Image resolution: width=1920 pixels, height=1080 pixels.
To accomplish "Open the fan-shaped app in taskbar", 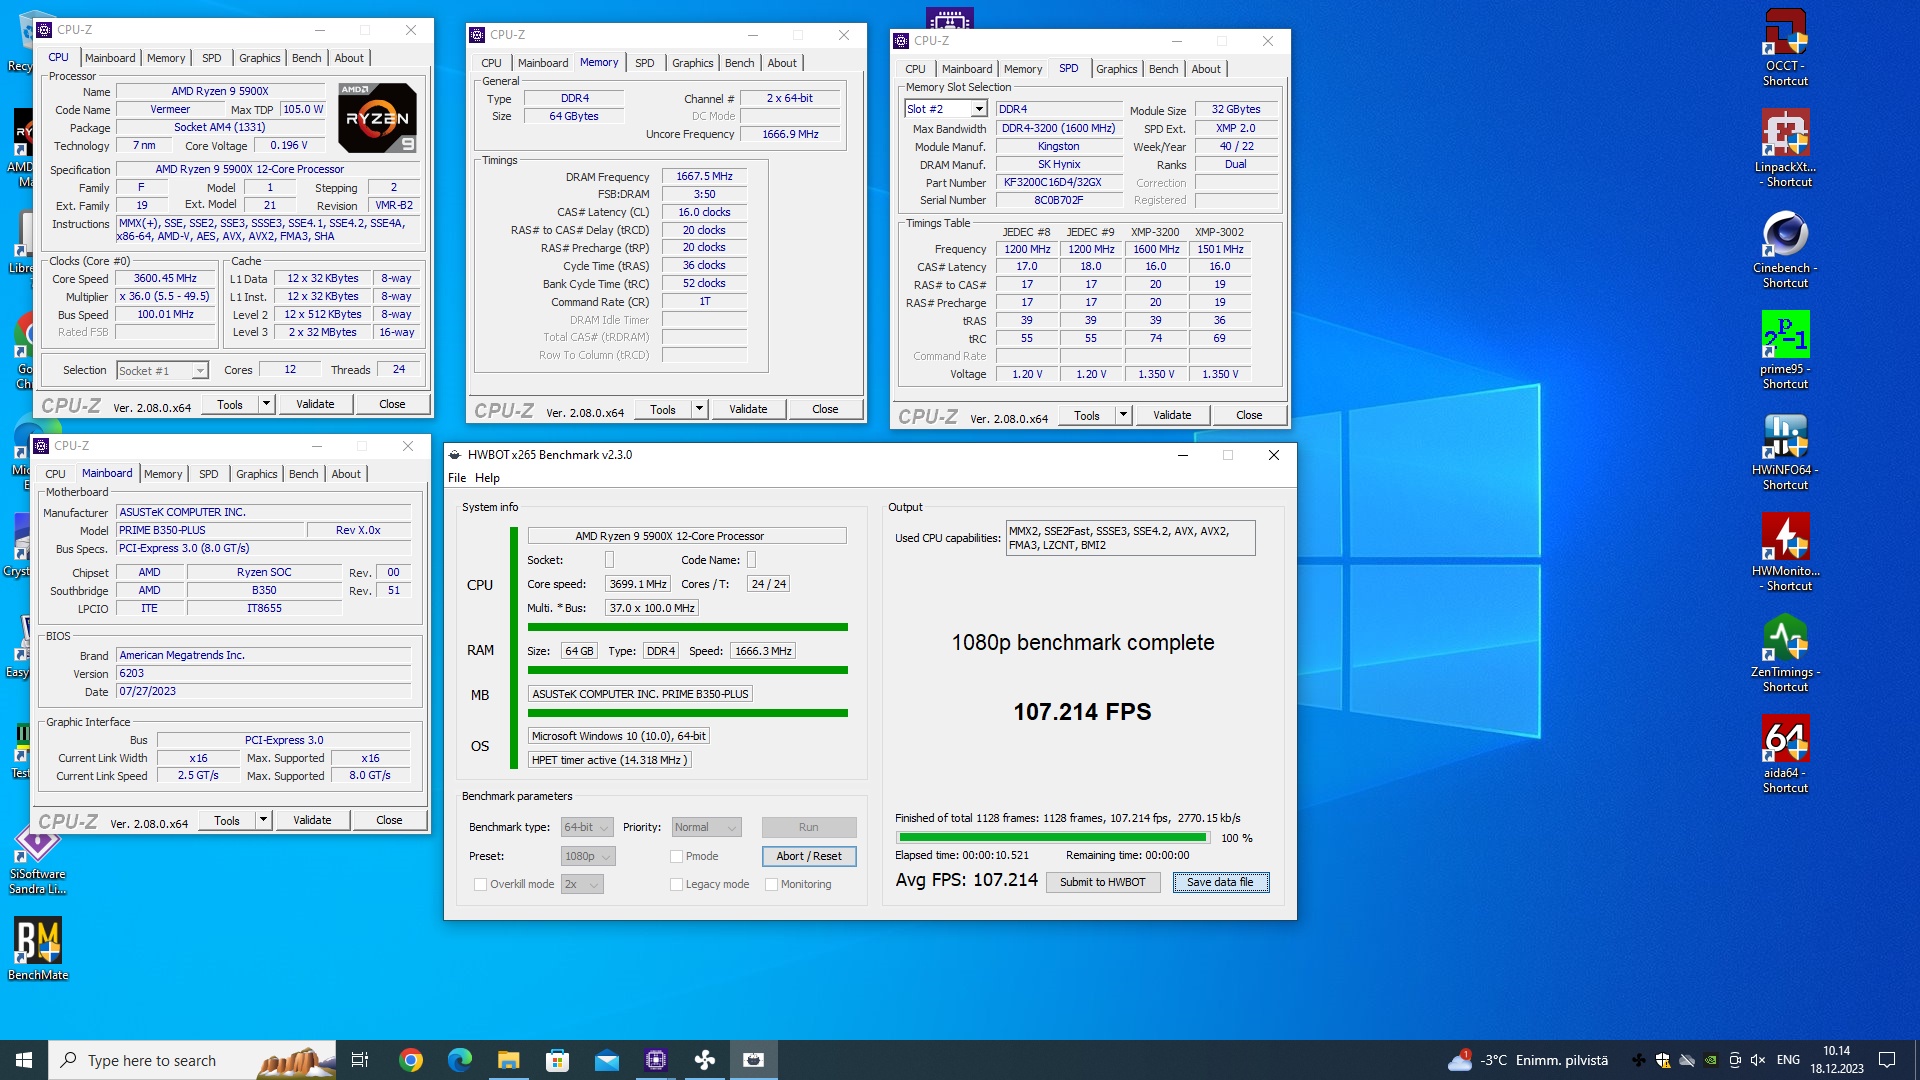I will [705, 1060].
